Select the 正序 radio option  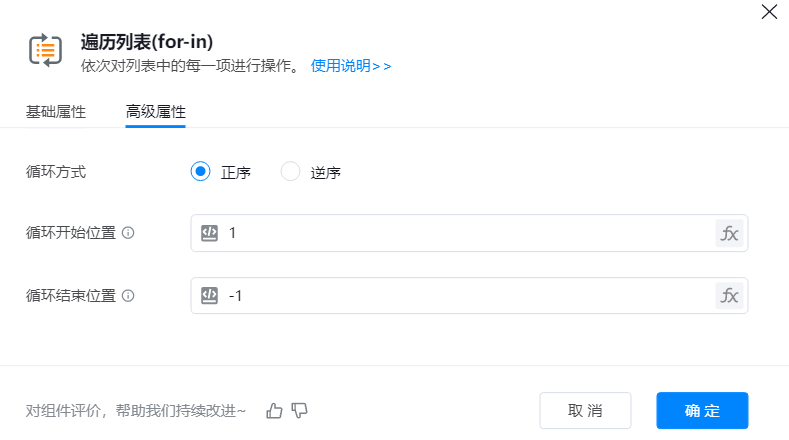pyautogui.click(x=200, y=171)
